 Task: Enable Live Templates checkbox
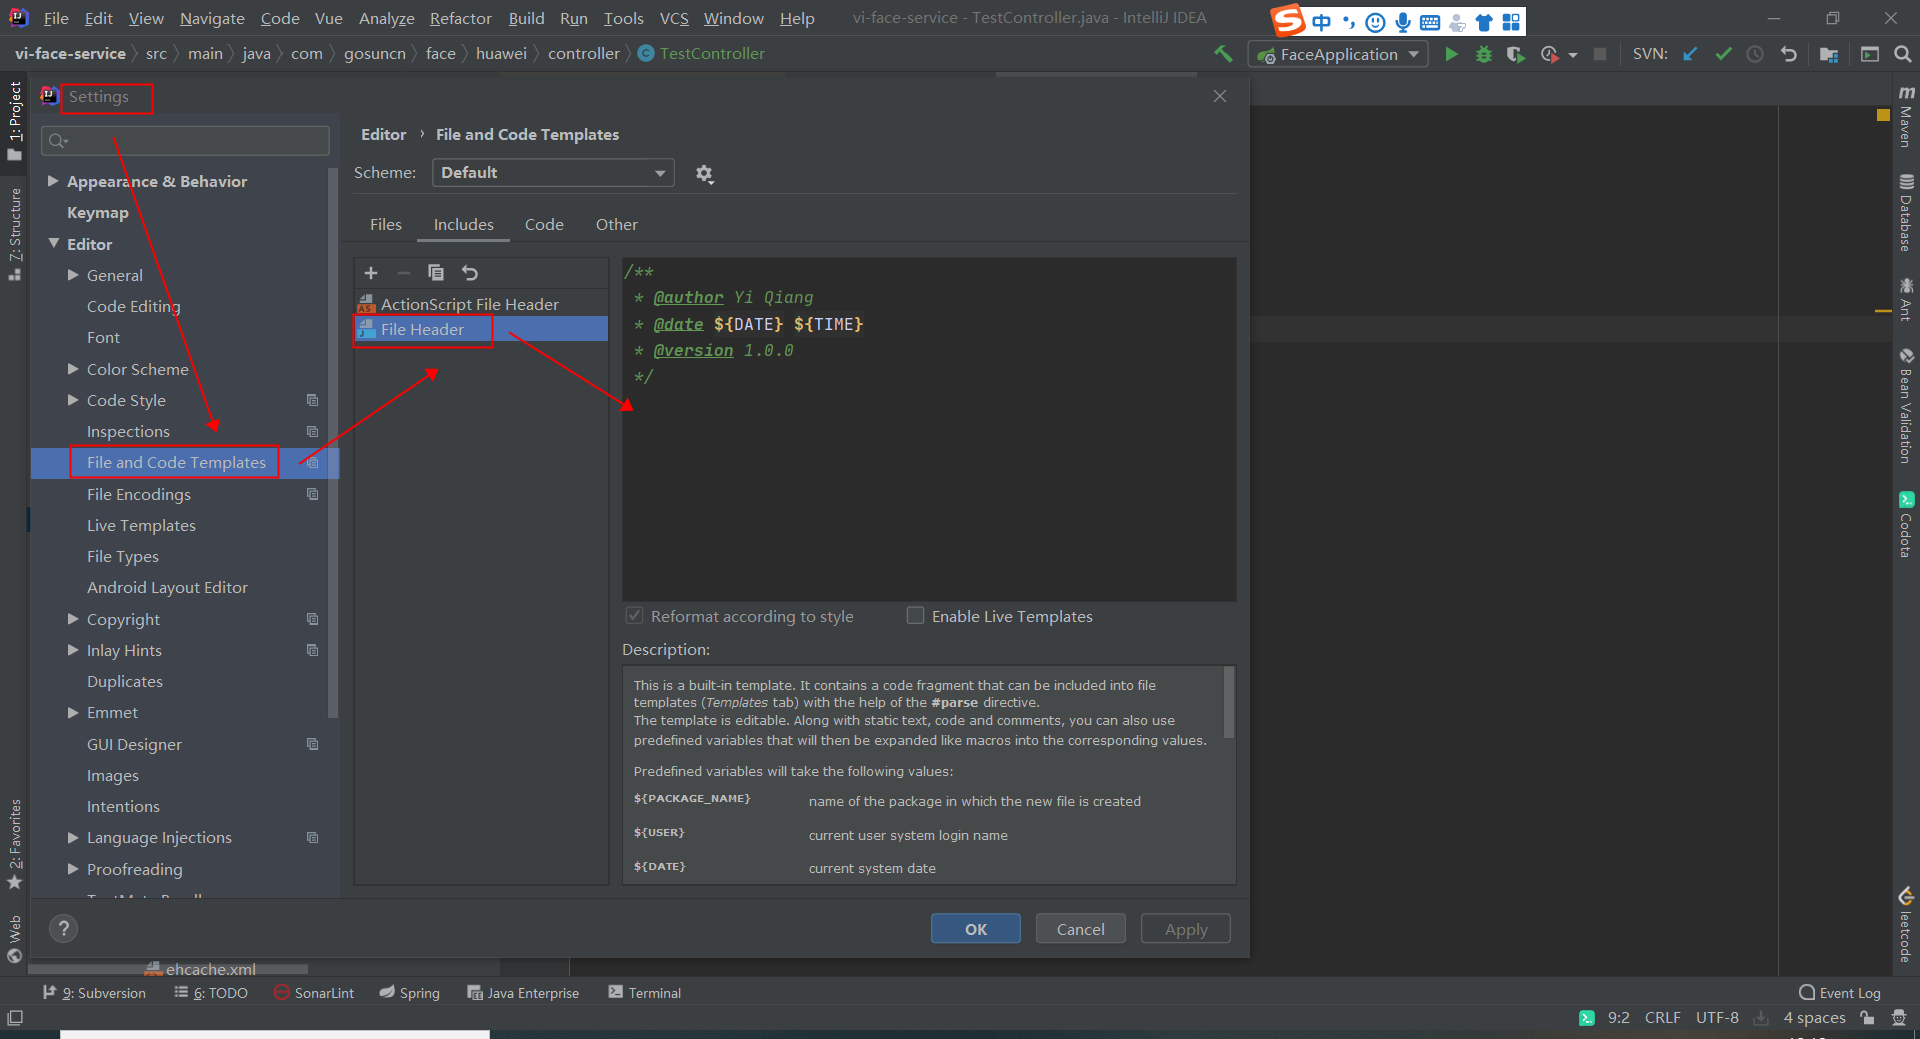pos(915,616)
